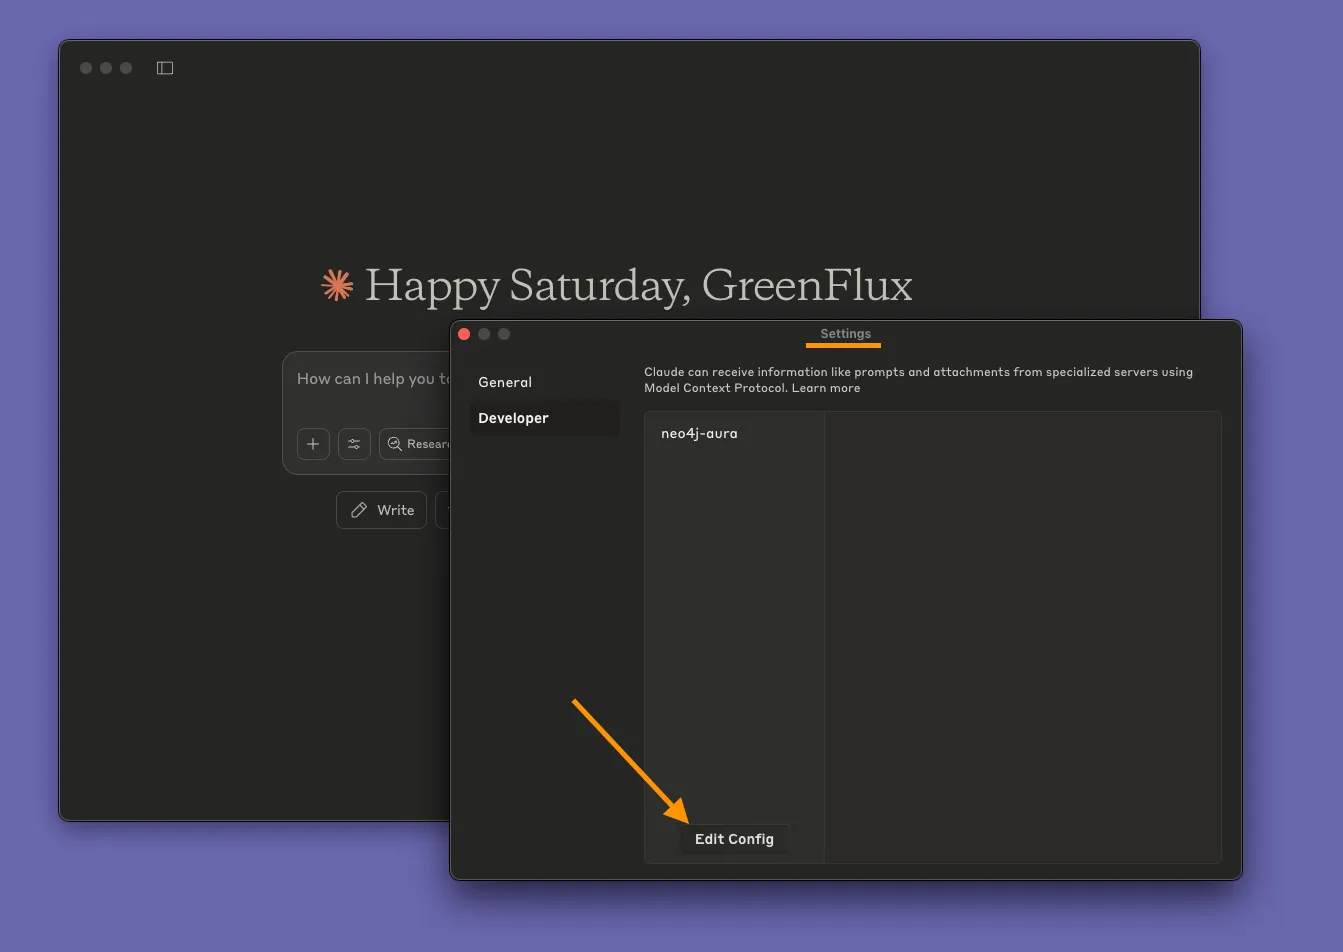Select the neo4j-aura server entry
Viewport: 1343px width, 952px height.
699,433
